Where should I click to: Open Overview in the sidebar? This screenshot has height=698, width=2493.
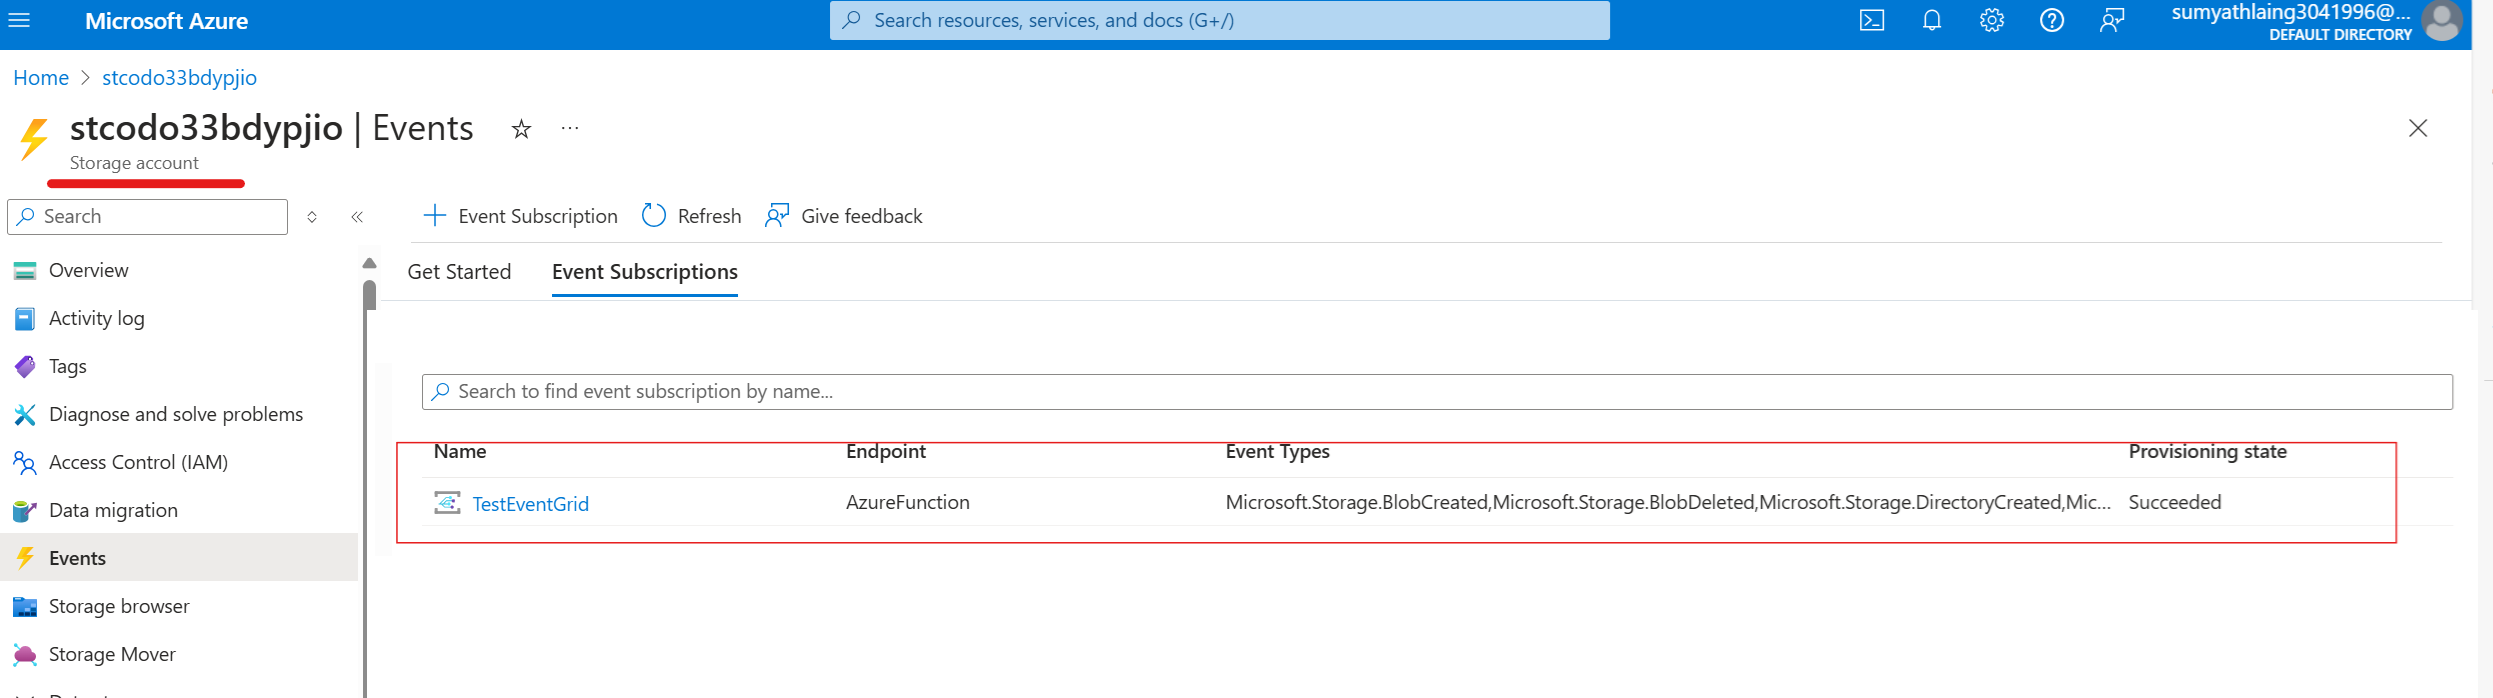(x=89, y=270)
